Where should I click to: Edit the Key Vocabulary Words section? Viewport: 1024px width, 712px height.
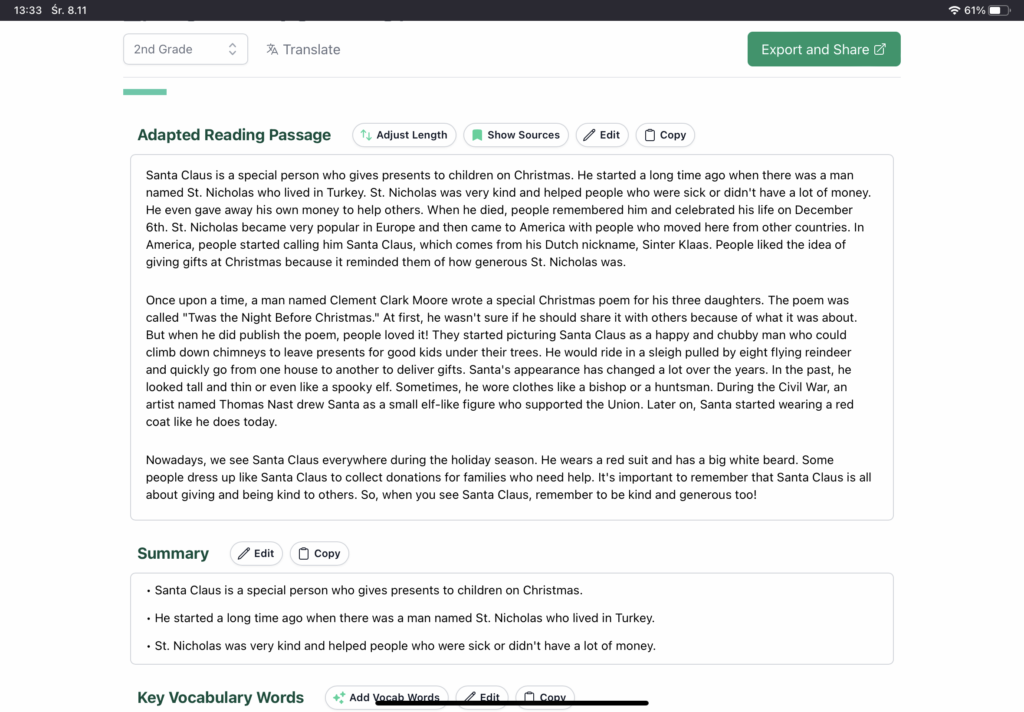[x=481, y=698]
